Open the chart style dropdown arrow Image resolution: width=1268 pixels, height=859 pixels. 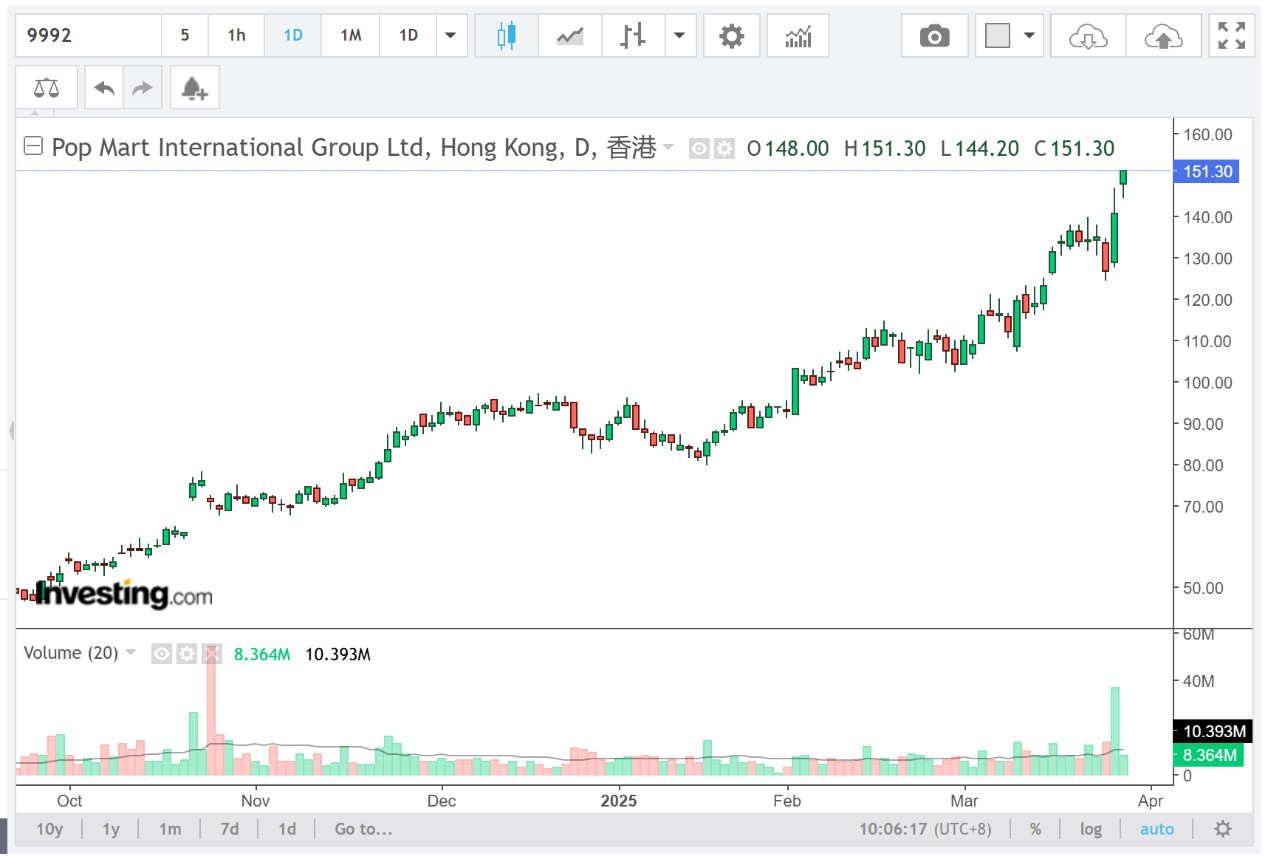(680, 36)
